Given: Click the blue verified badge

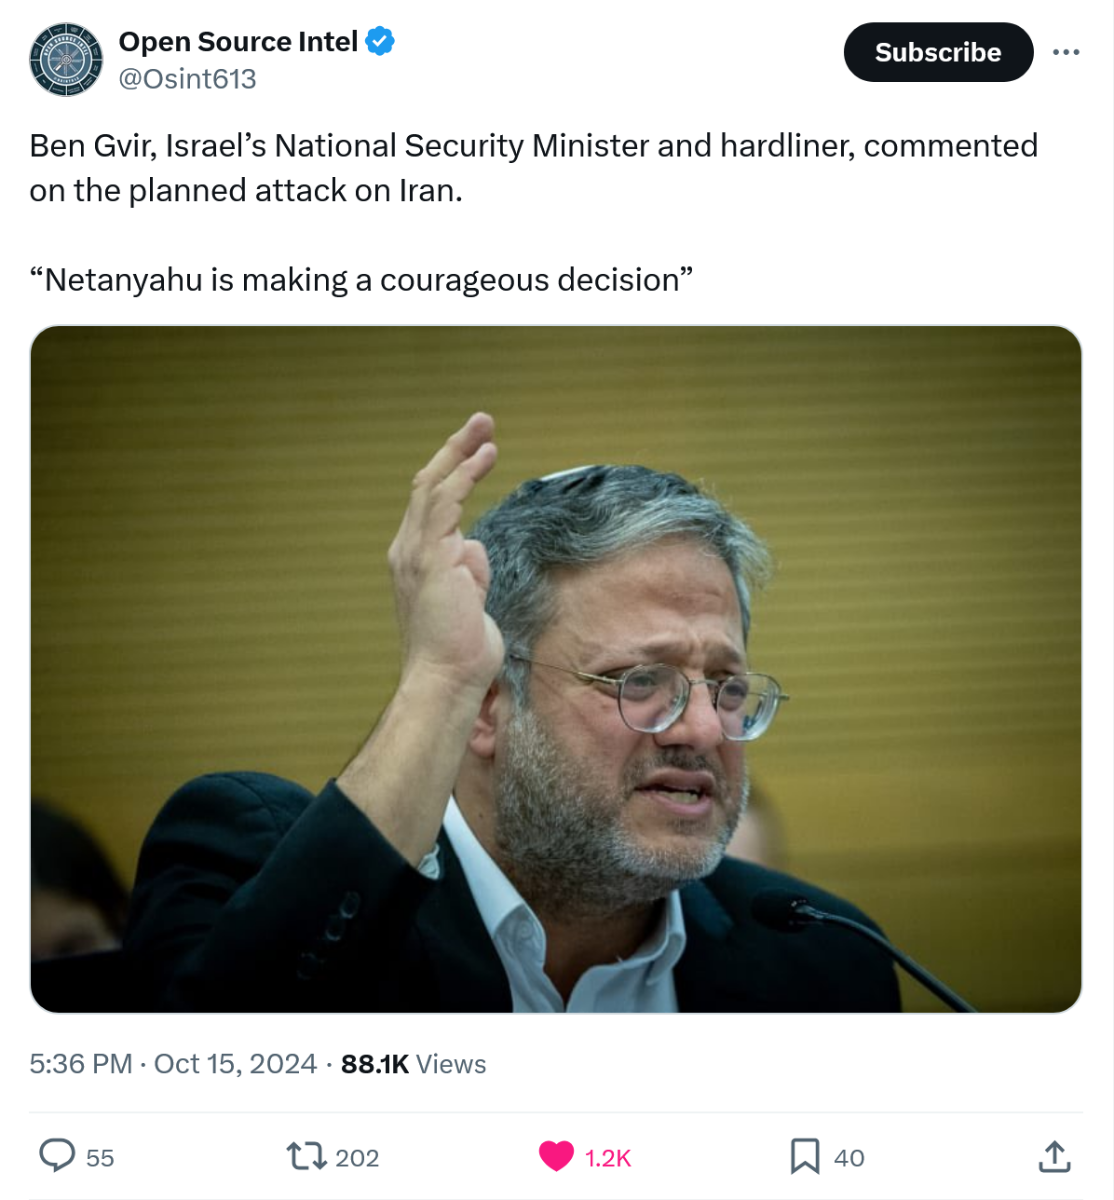Looking at the screenshot, I should coord(380,42).
